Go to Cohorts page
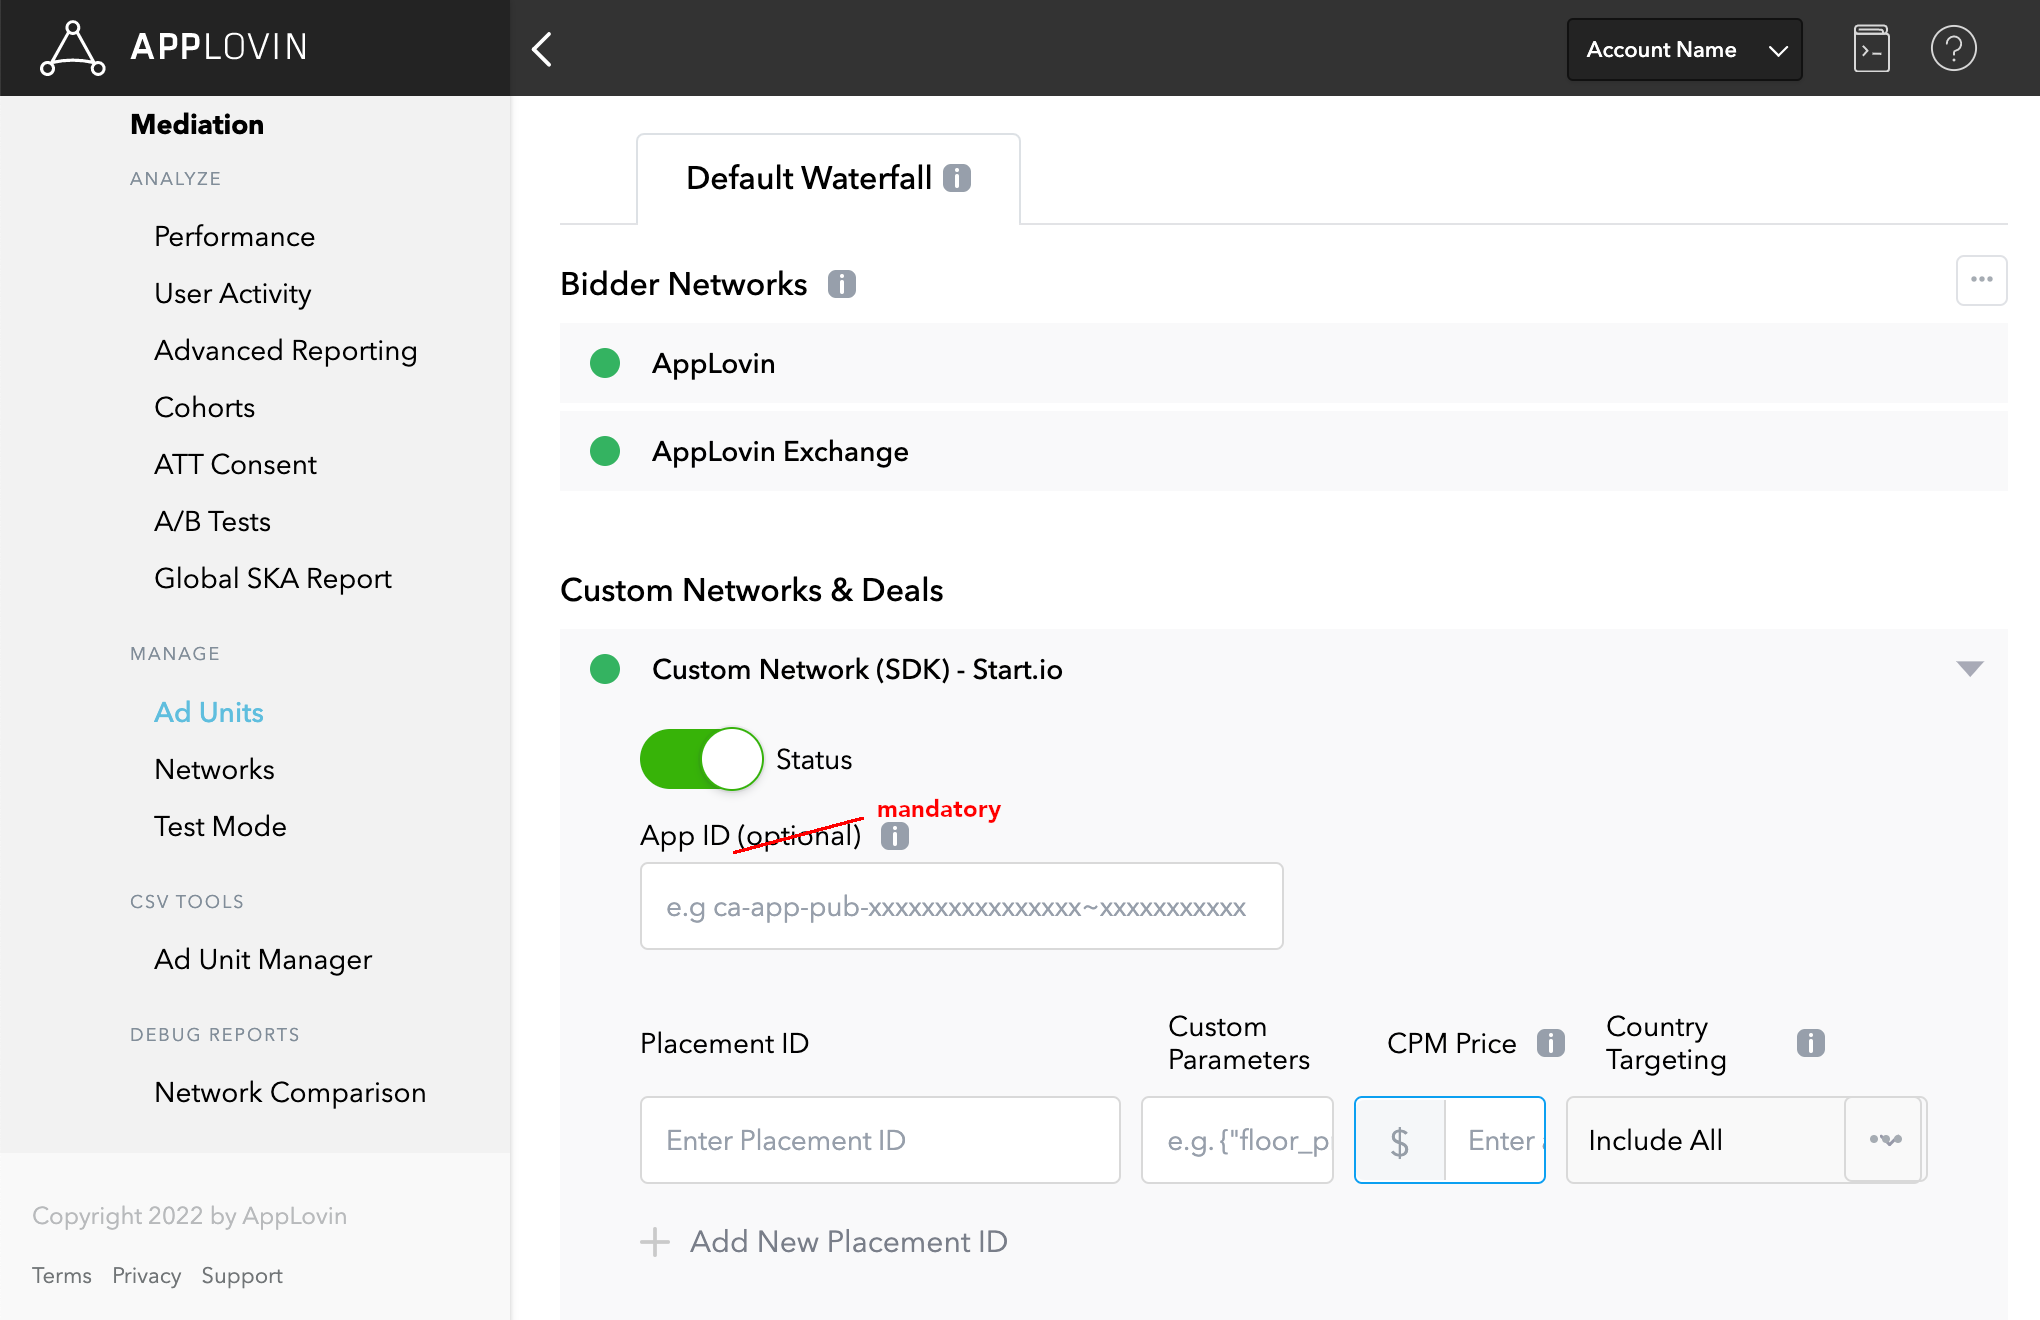The image size is (2040, 1320). 205,408
